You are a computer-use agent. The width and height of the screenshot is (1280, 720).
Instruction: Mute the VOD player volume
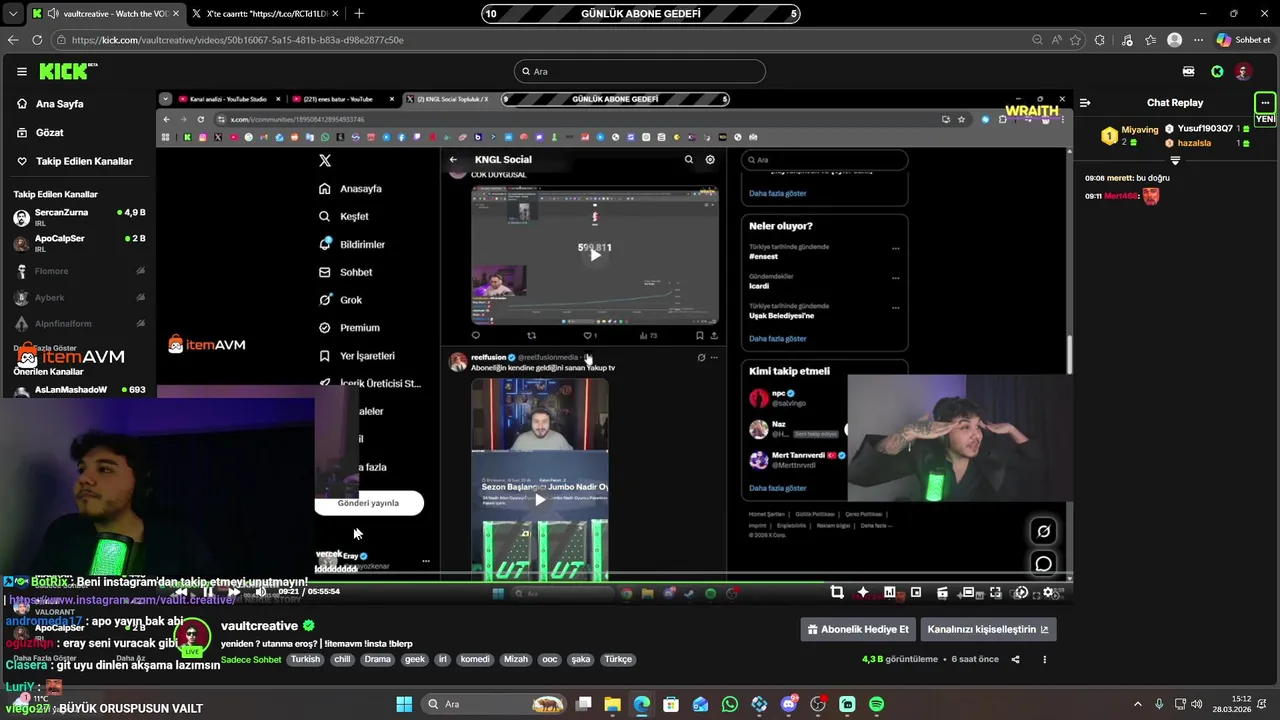[260, 592]
